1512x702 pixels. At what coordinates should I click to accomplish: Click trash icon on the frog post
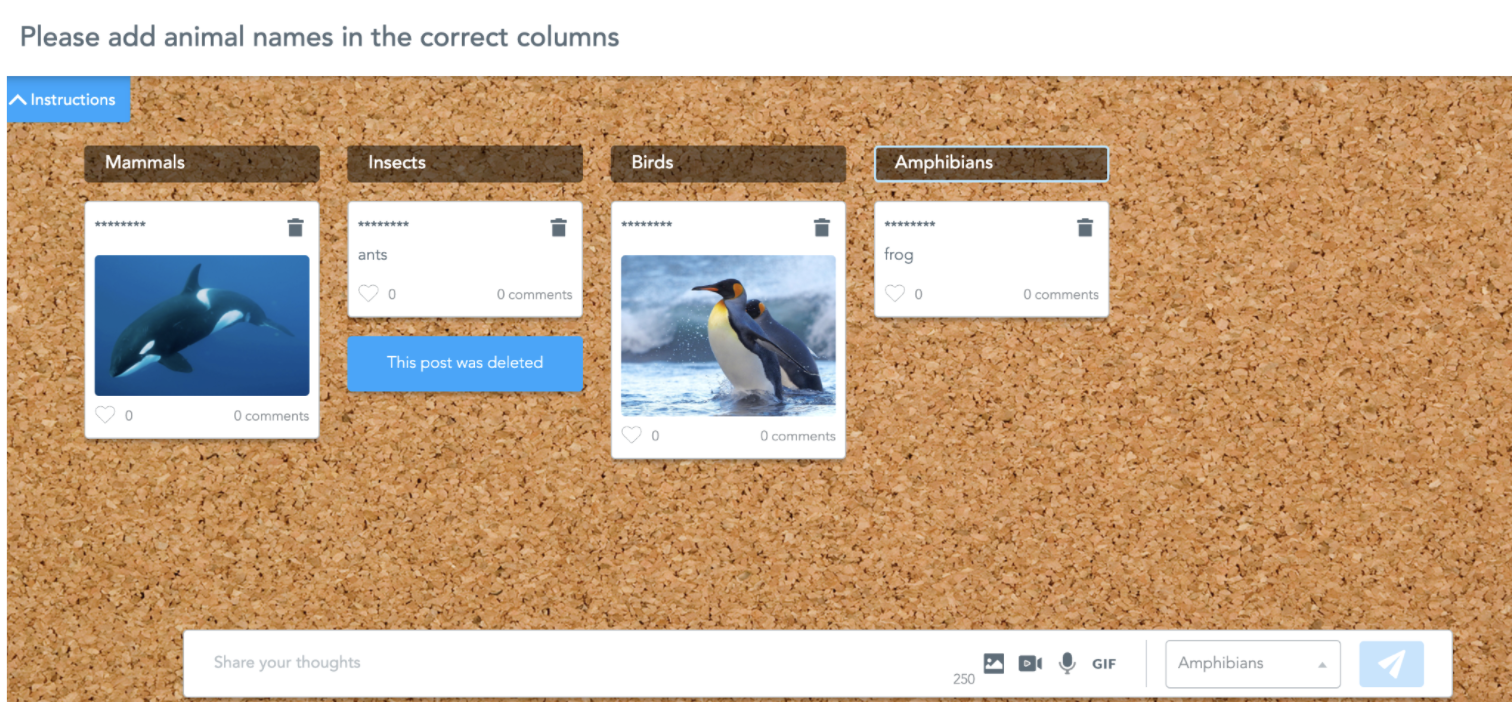tap(1084, 228)
